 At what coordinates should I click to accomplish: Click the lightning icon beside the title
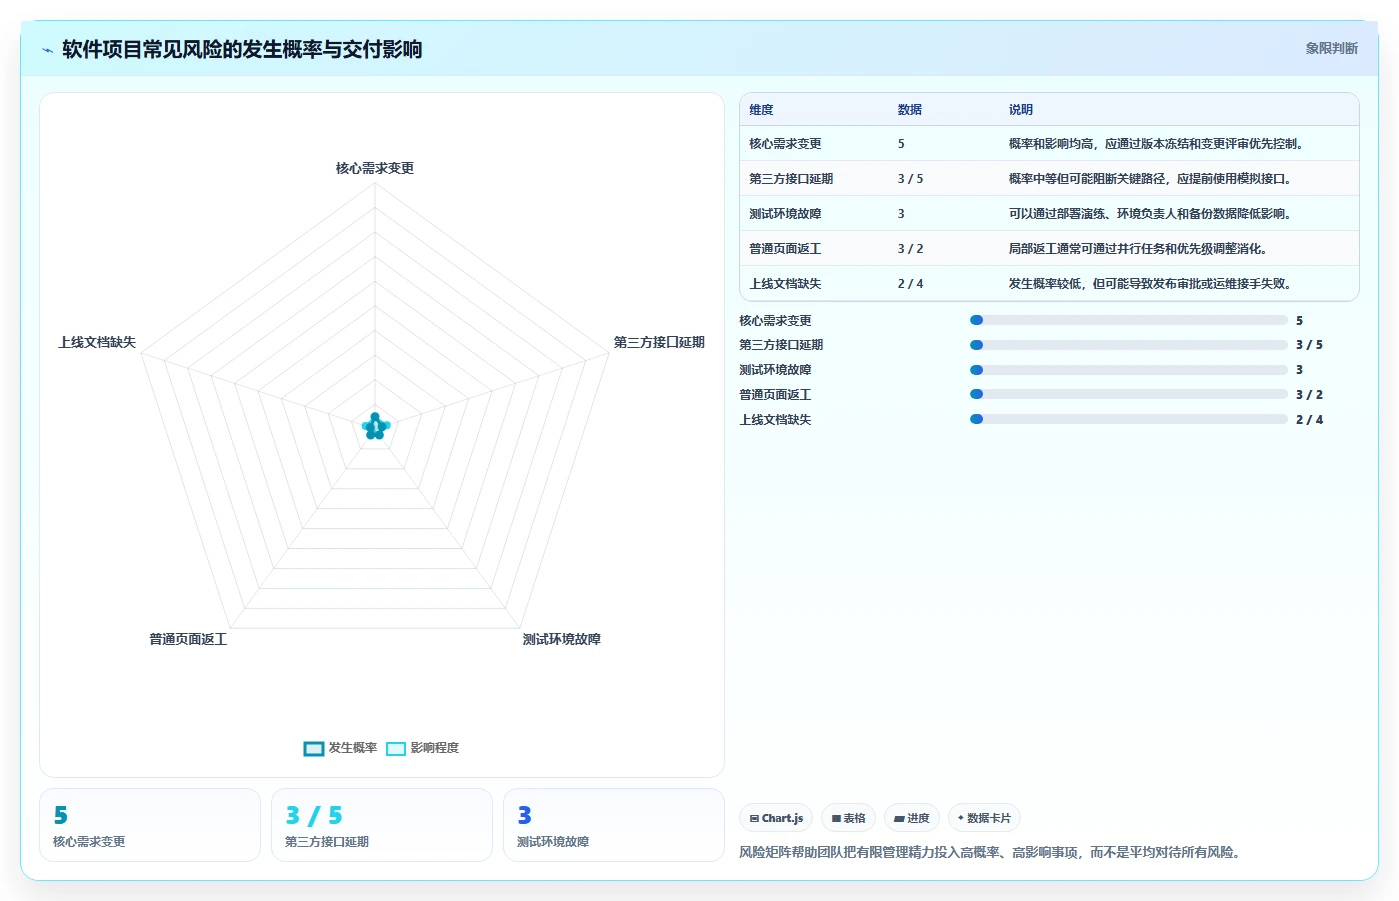(47, 50)
